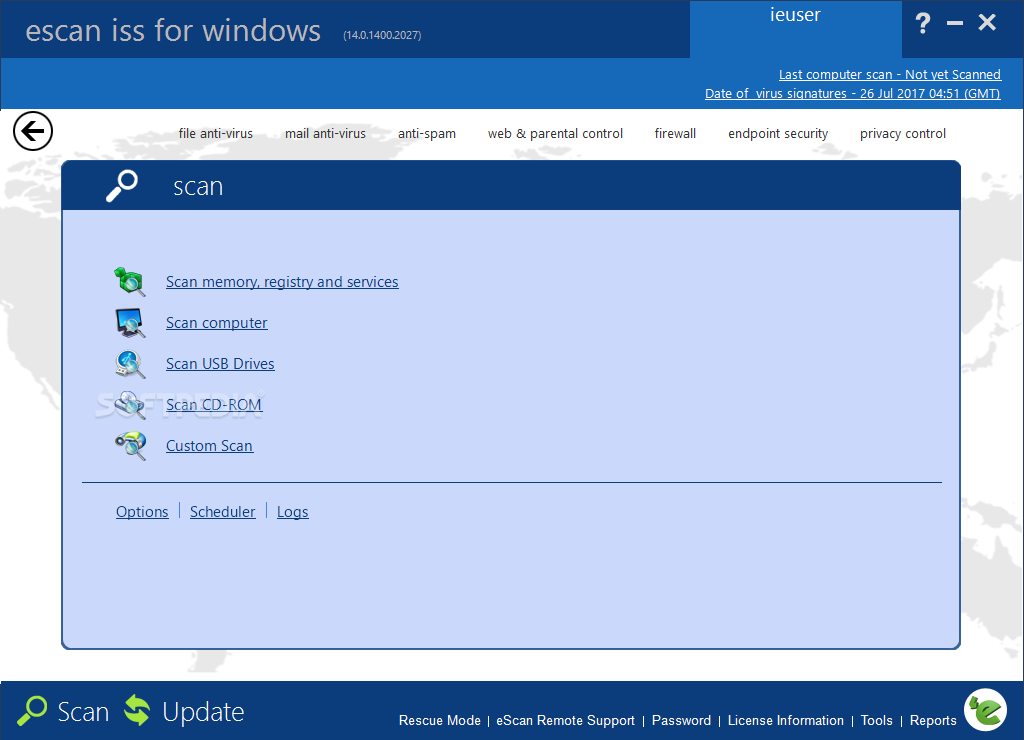1024x740 pixels.
Task: Click the Scan USB Drives link
Action: click(x=220, y=364)
